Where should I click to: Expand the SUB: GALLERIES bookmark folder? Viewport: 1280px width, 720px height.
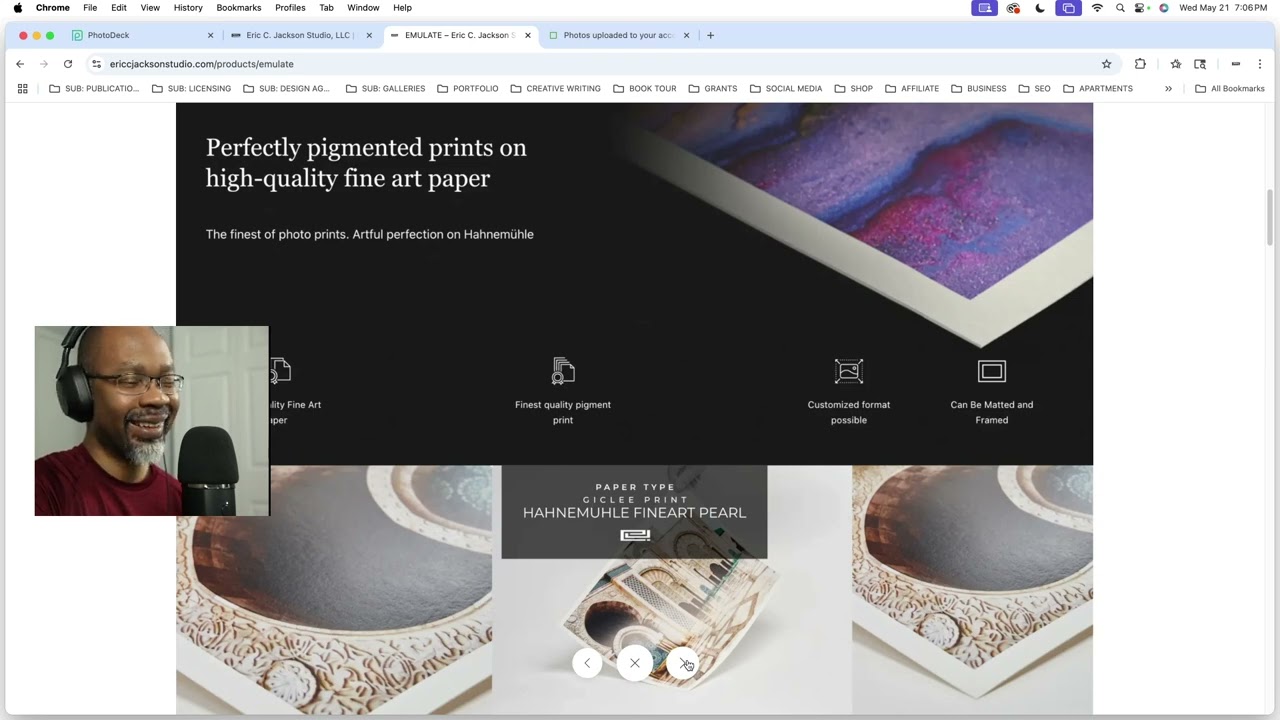[x=385, y=88]
